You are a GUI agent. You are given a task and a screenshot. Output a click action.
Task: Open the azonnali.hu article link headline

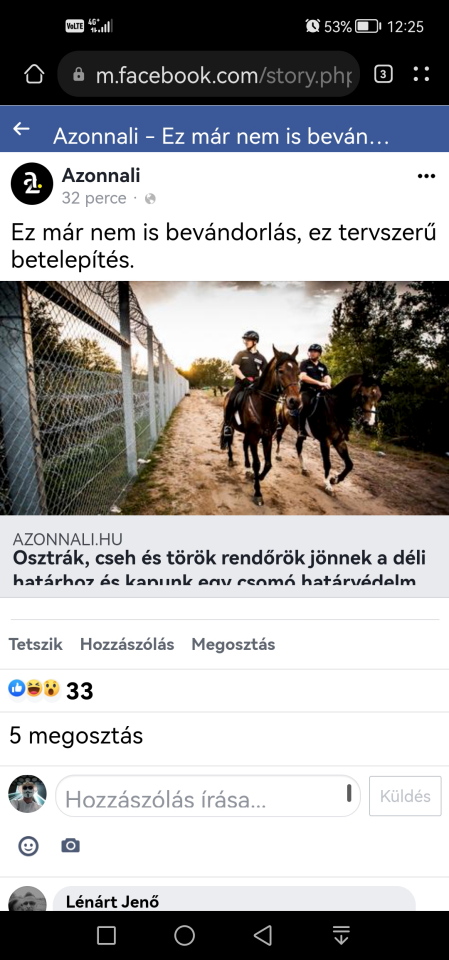pyautogui.click(x=219, y=569)
